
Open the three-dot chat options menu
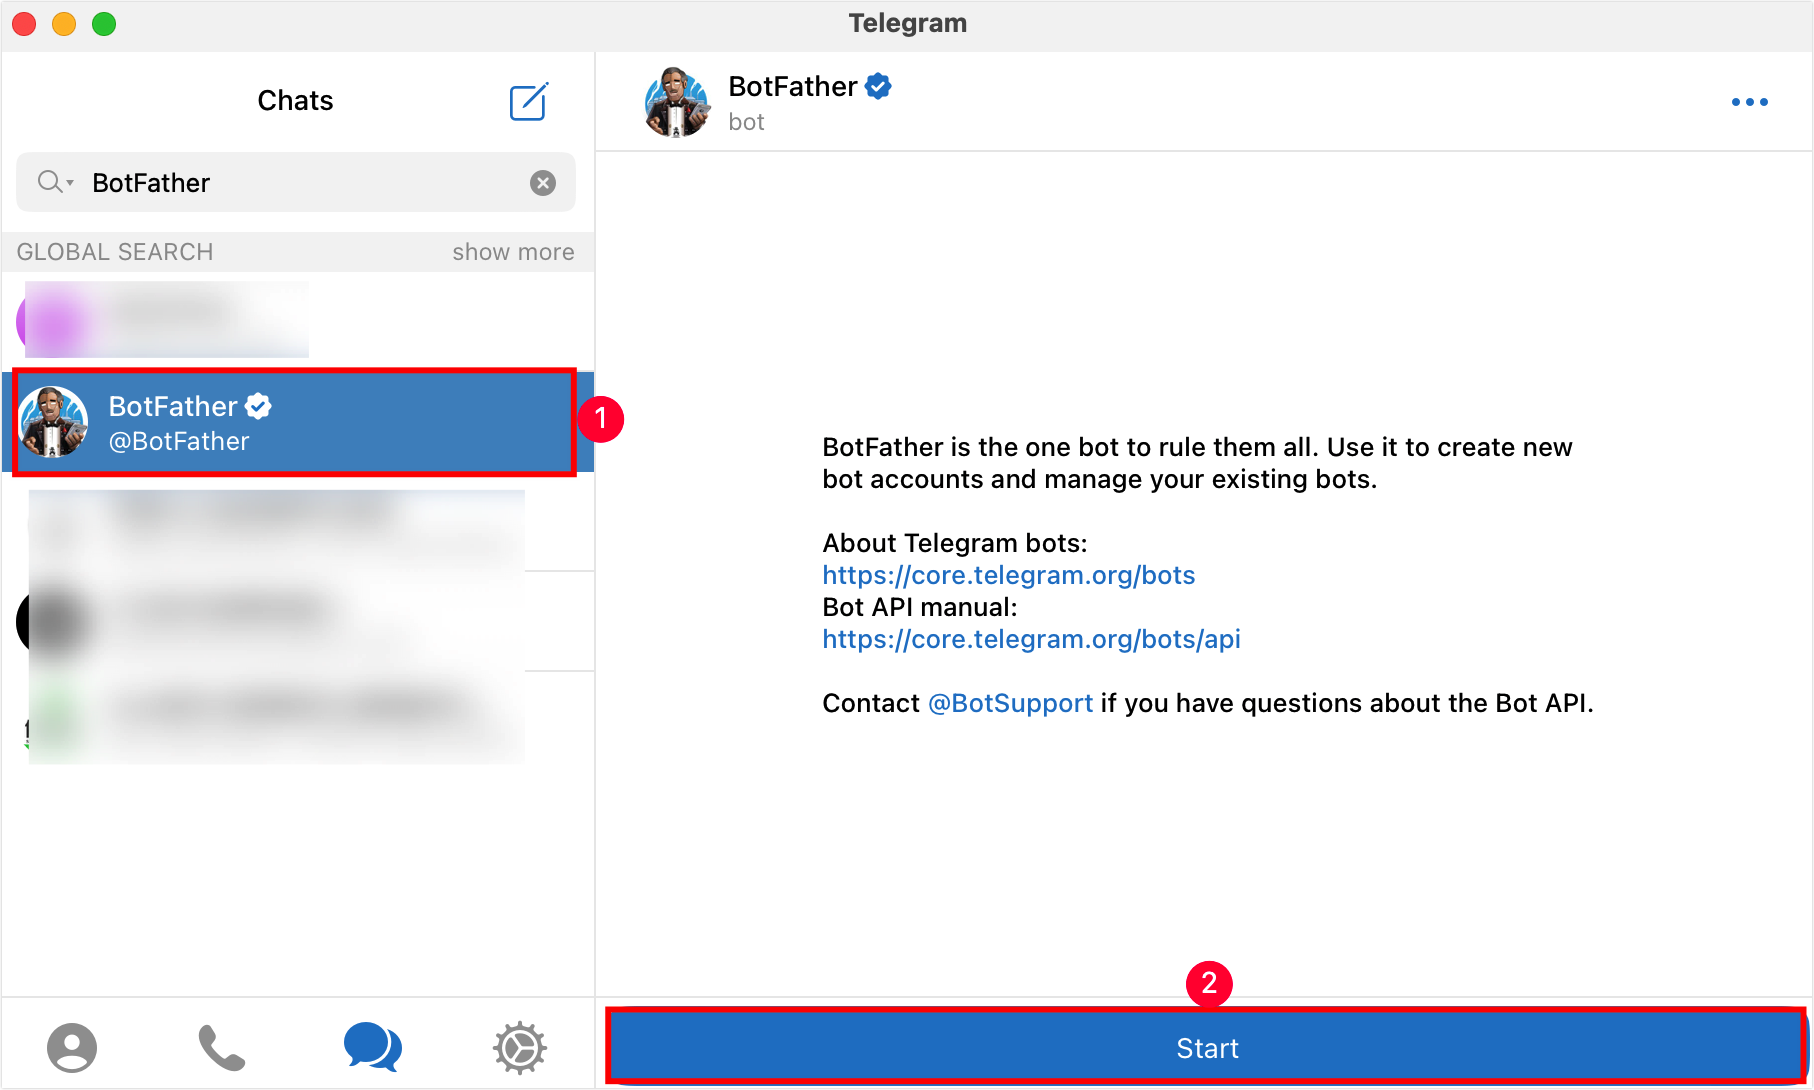coord(1750,102)
